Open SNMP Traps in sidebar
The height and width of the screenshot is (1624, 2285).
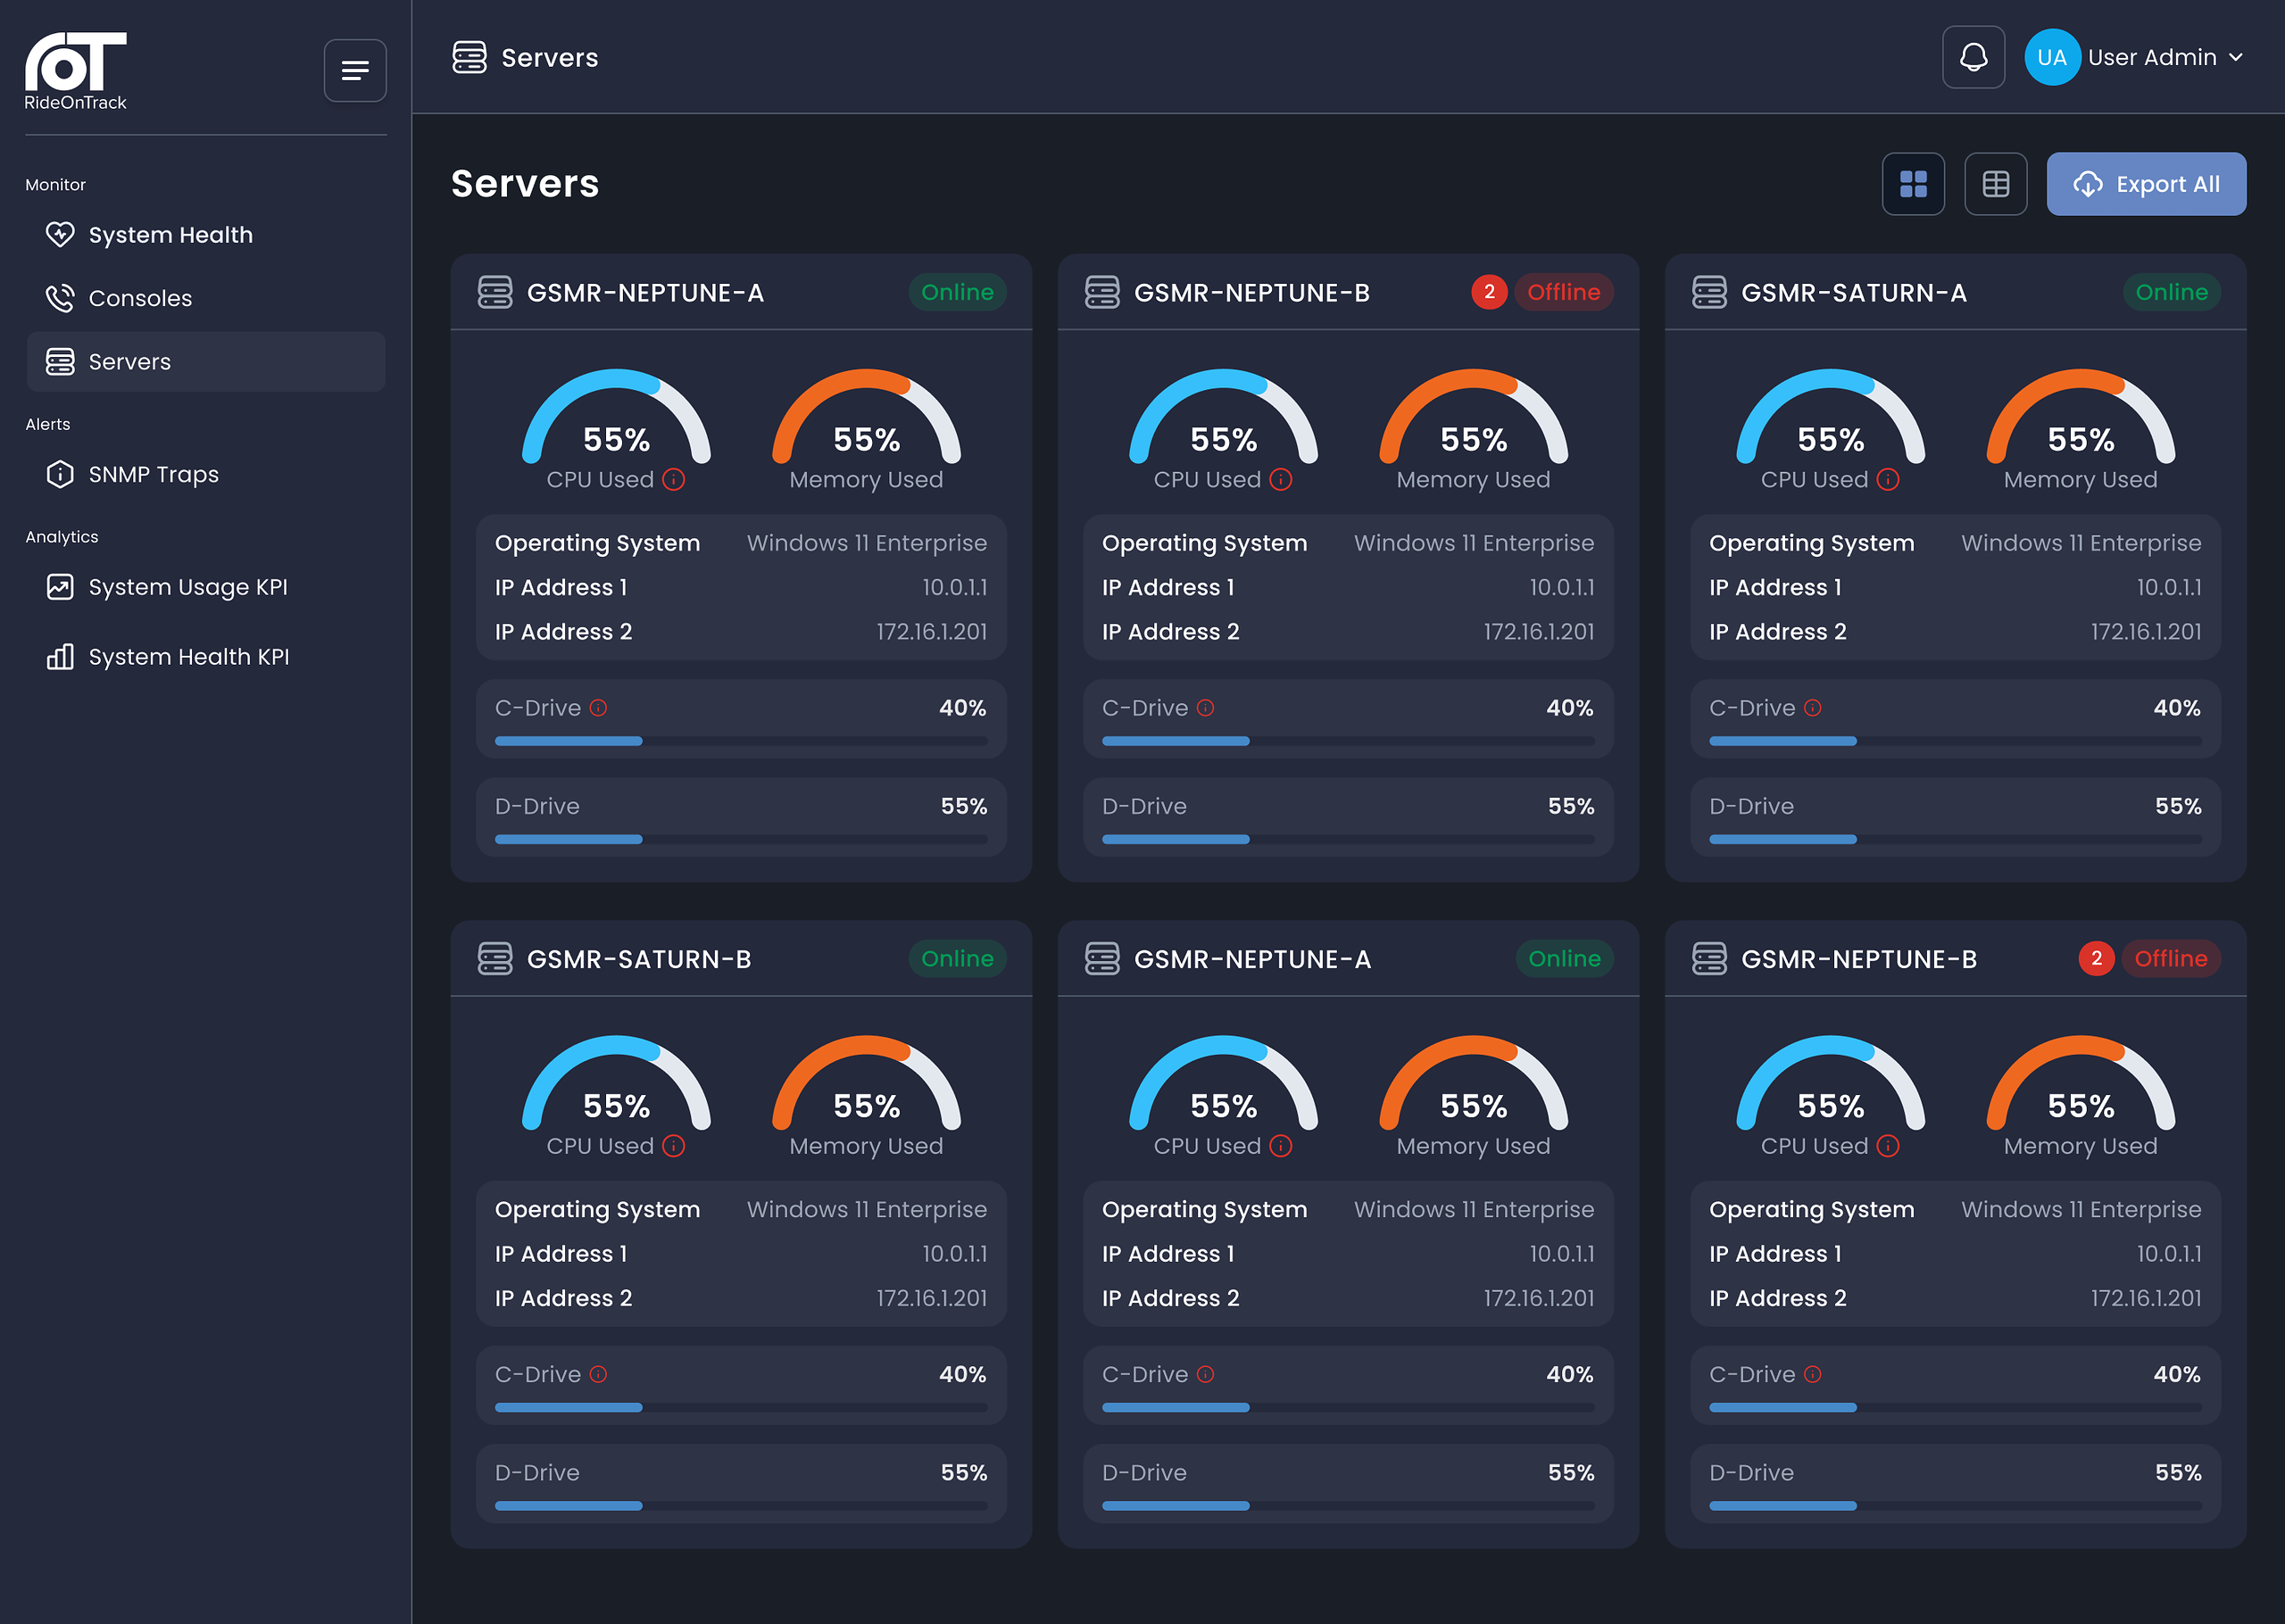(x=206, y=474)
